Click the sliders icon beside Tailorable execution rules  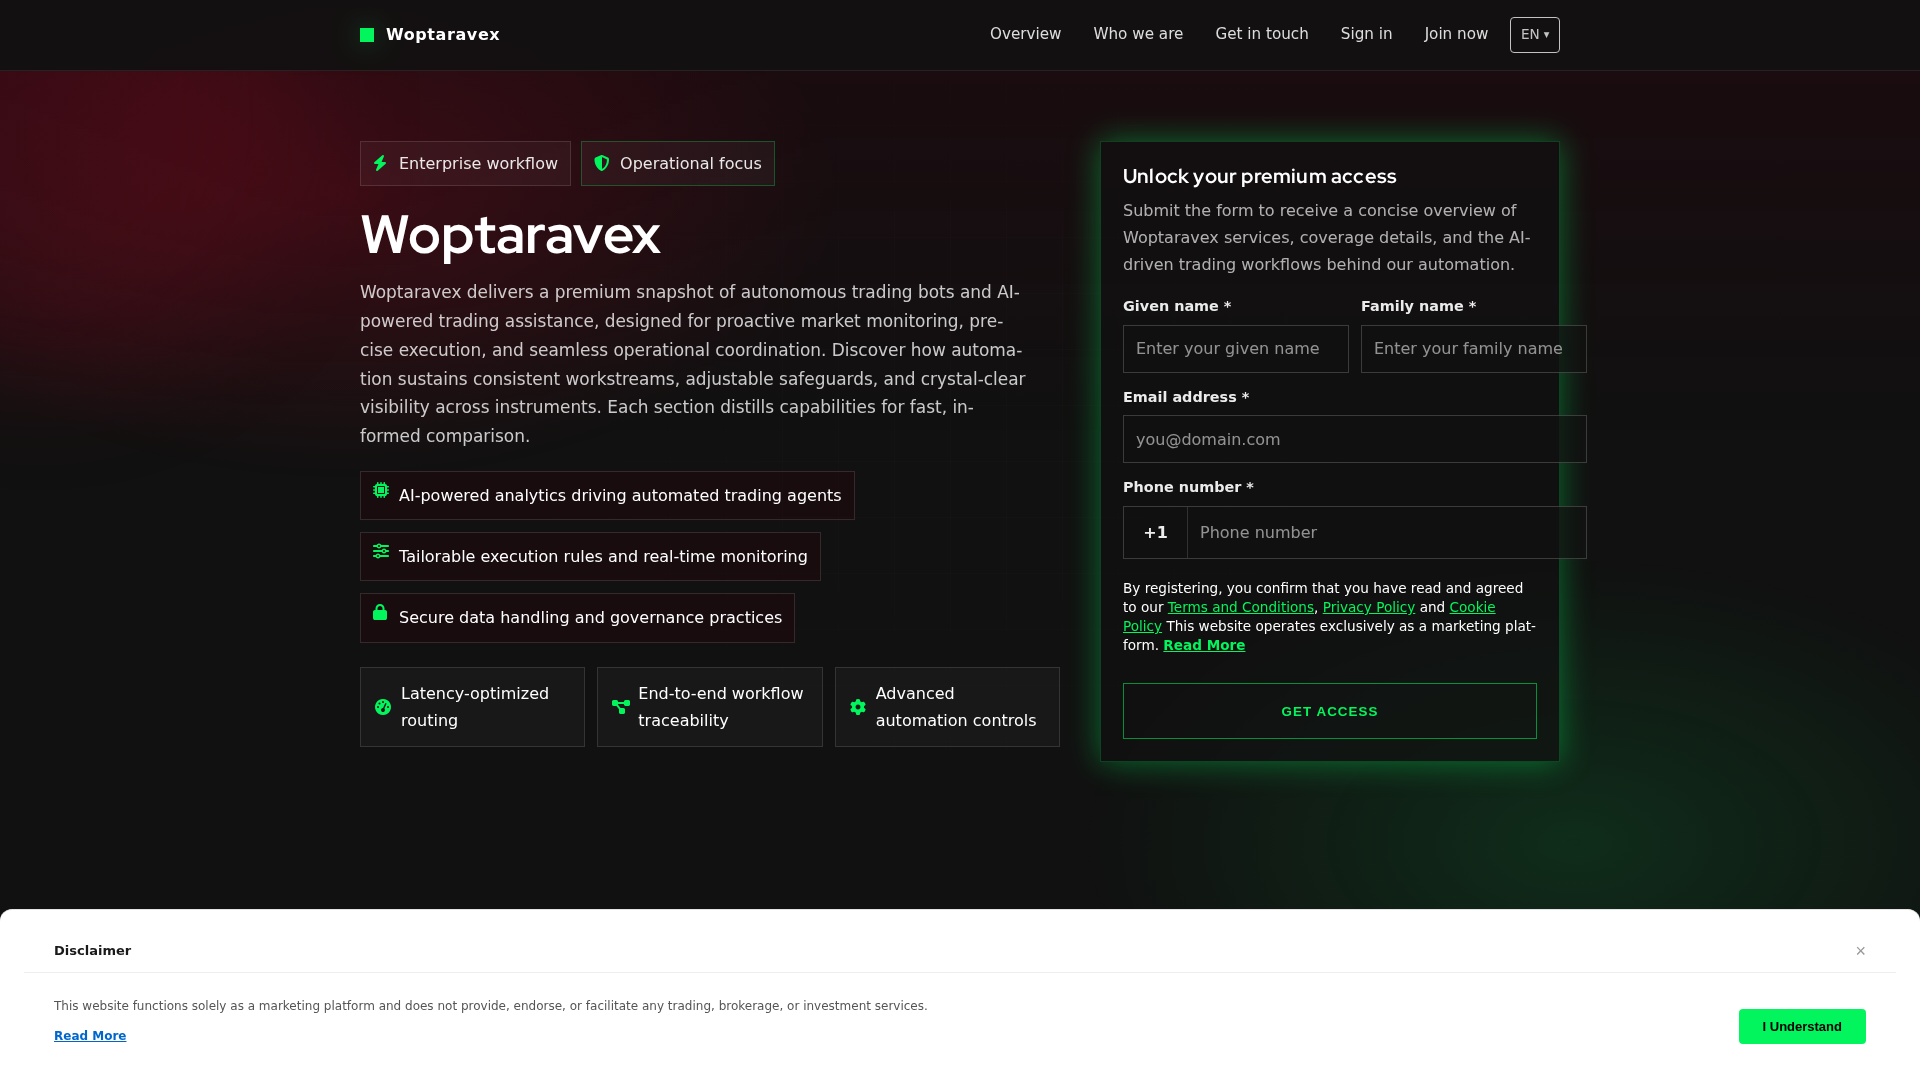381,551
